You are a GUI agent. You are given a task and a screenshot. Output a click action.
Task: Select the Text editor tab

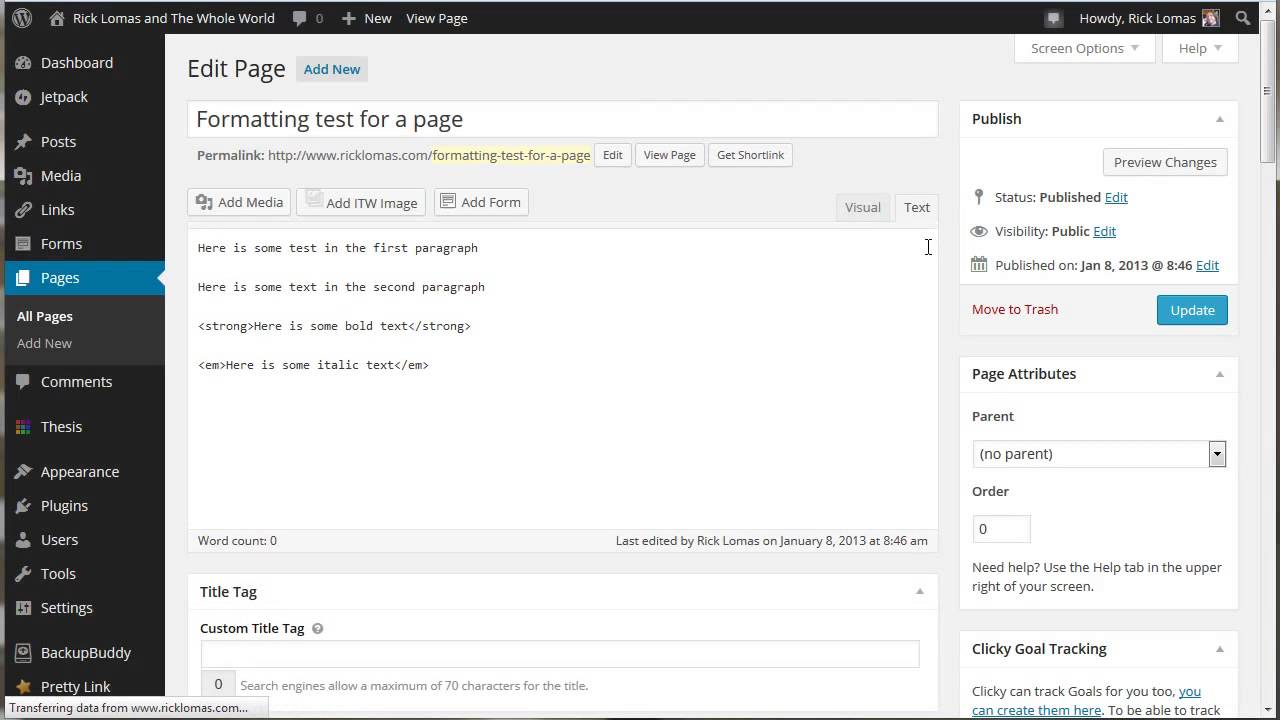coord(916,207)
